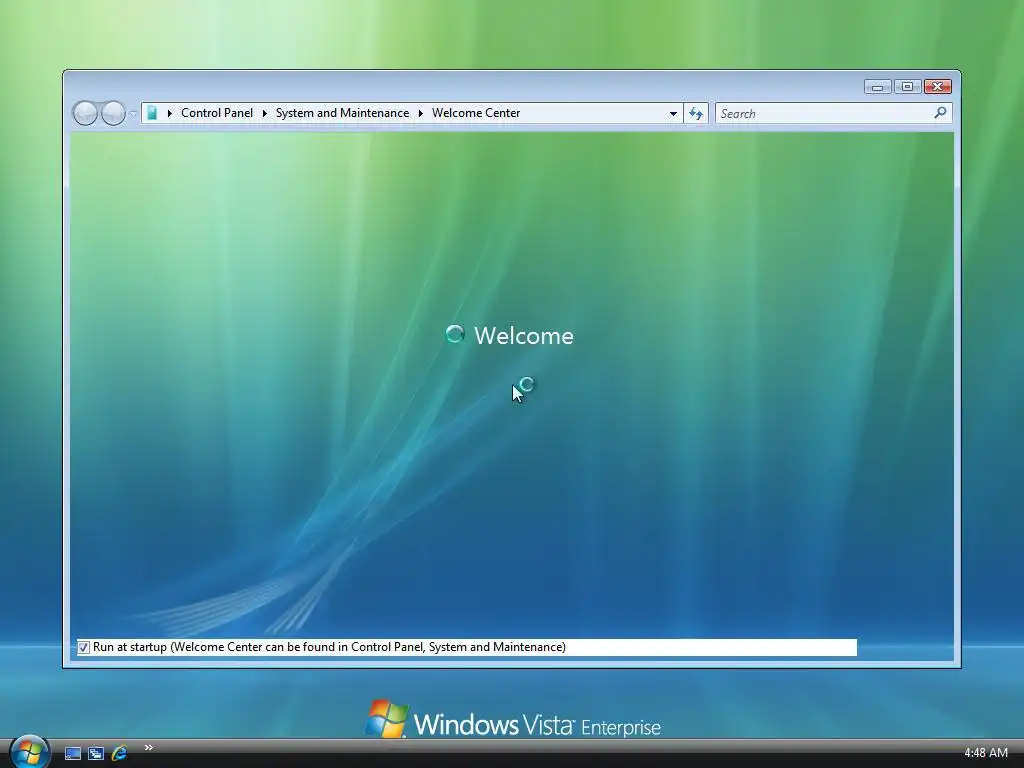The width and height of the screenshot is (1024, 768).
Task: Expand the arrow before Control Panel
Action: pos(170,113)
